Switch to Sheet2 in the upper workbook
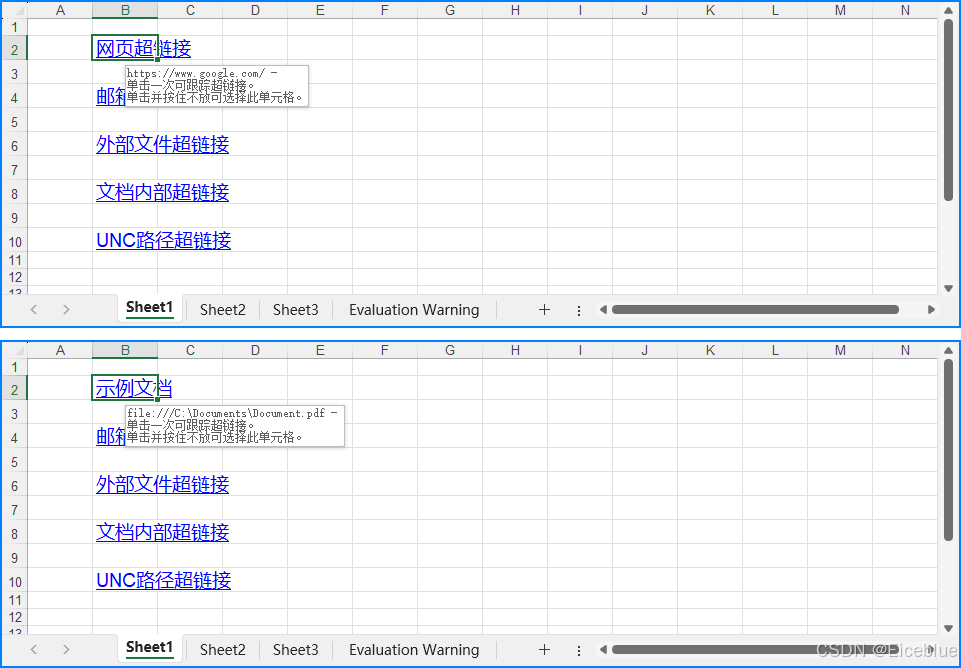This screenshot has height=668, width=961. [x=222, y=309]
